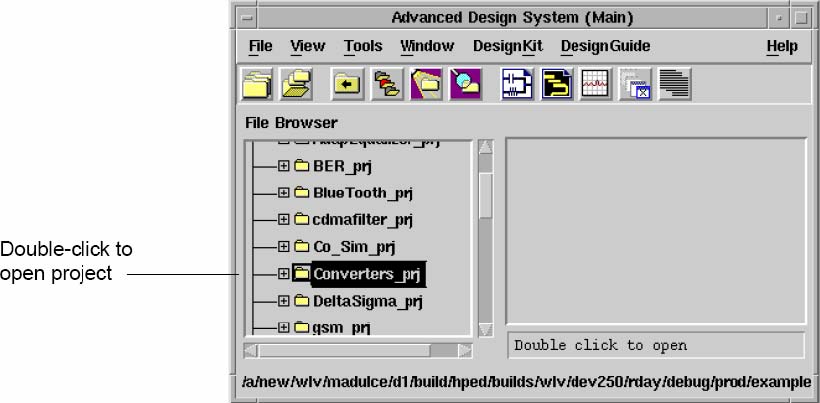Screen dimensions: 820x403
Task: Click the tree's vertical scrollbar up arrow
Action: 486,146
